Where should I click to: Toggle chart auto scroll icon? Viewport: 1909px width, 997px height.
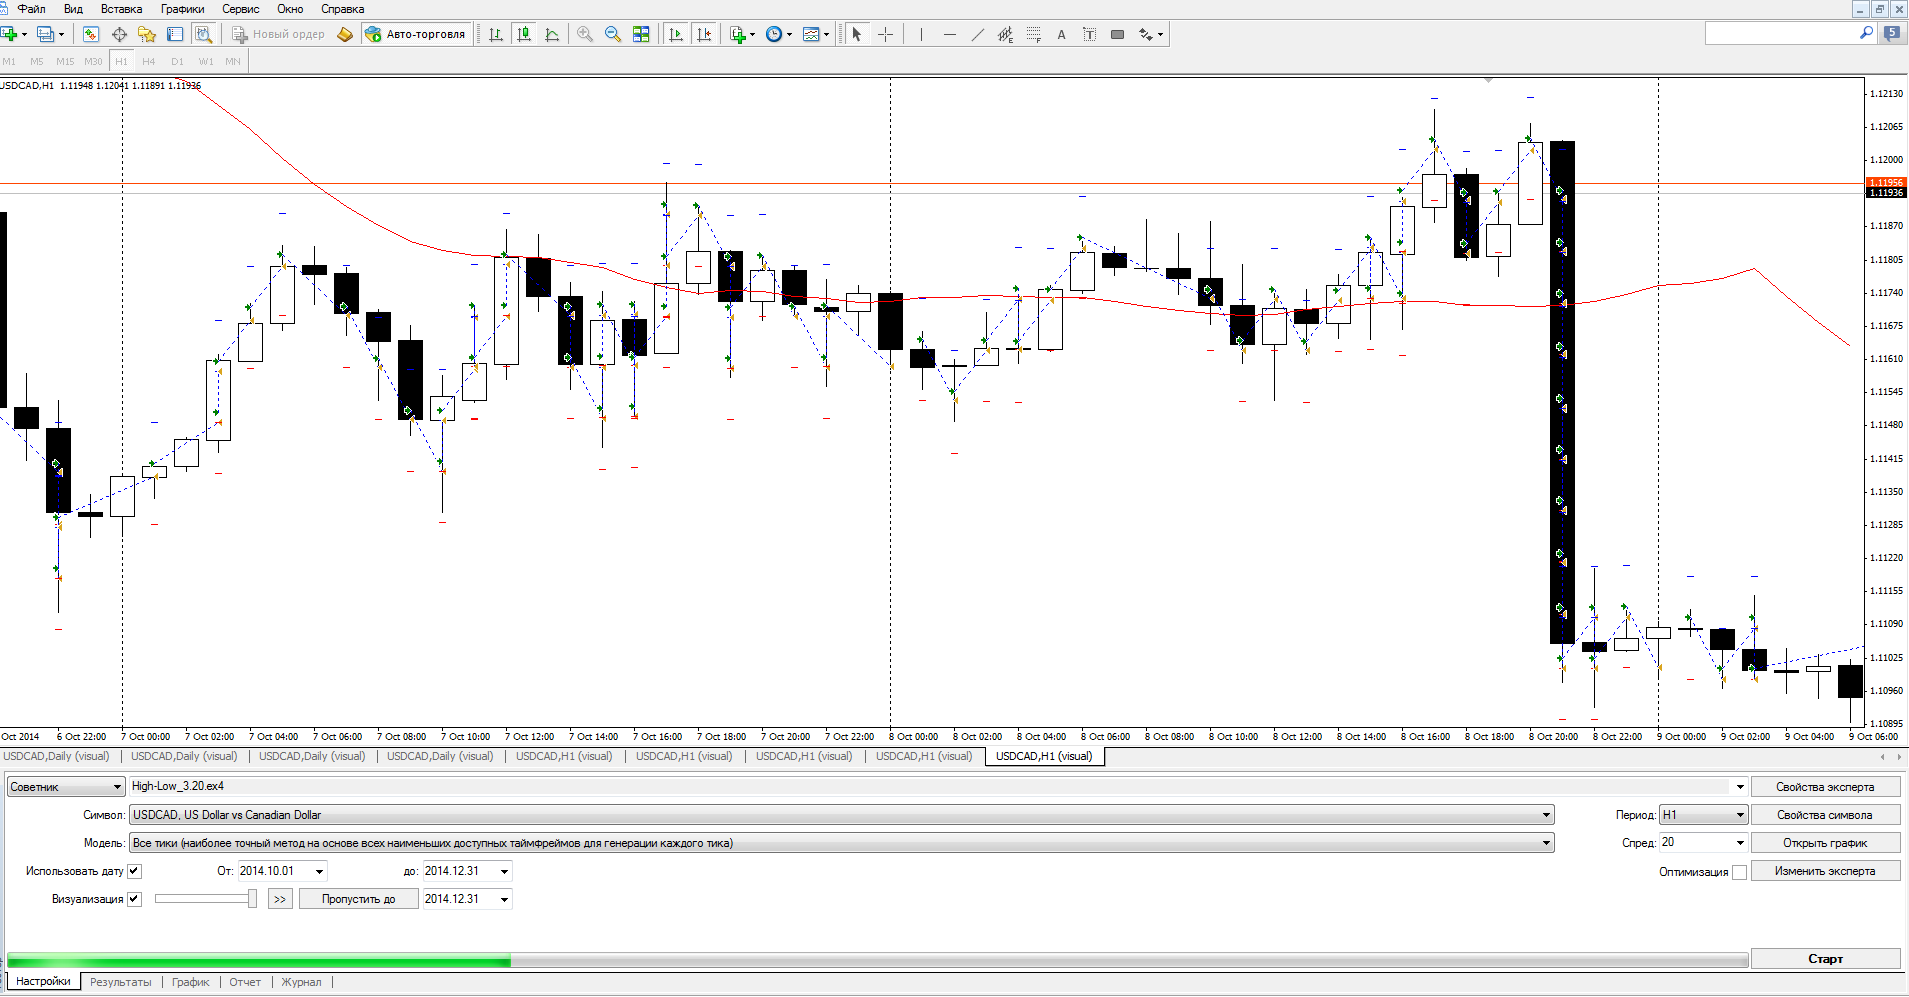676,34
